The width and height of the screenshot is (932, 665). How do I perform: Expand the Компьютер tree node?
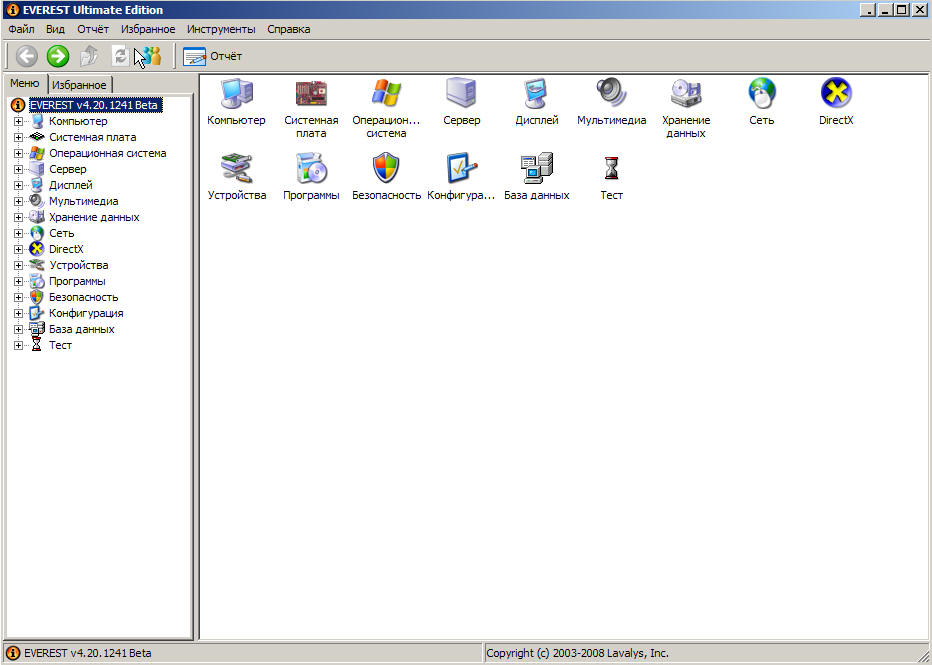tap(18, 121)
